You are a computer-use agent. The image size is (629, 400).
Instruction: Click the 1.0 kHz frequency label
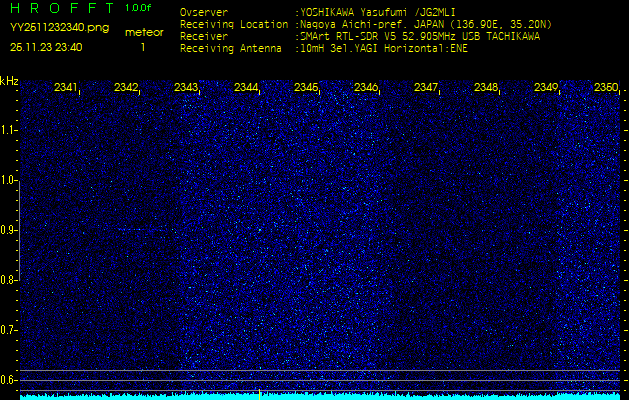(x=7, y=181)
